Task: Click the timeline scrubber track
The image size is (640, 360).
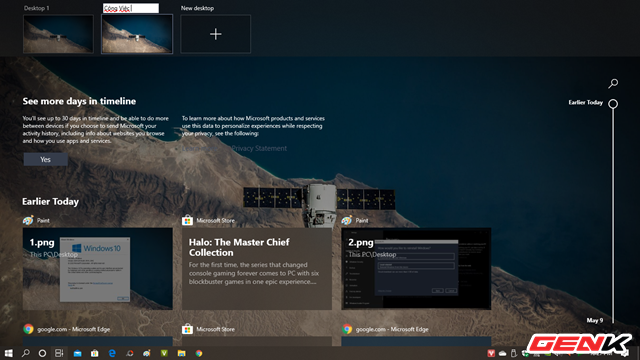Action: [613, 216]
